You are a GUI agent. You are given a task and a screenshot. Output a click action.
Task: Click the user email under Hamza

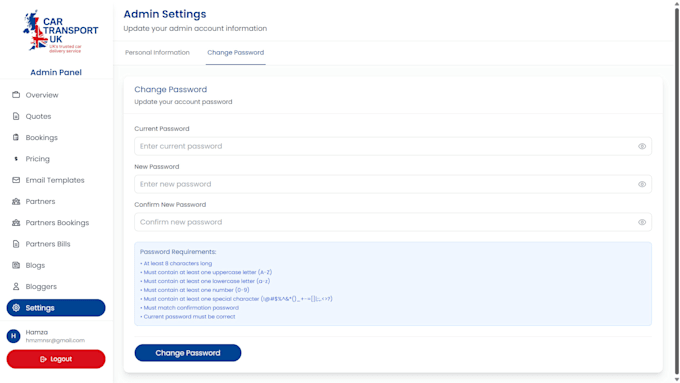tap(55, 340)
